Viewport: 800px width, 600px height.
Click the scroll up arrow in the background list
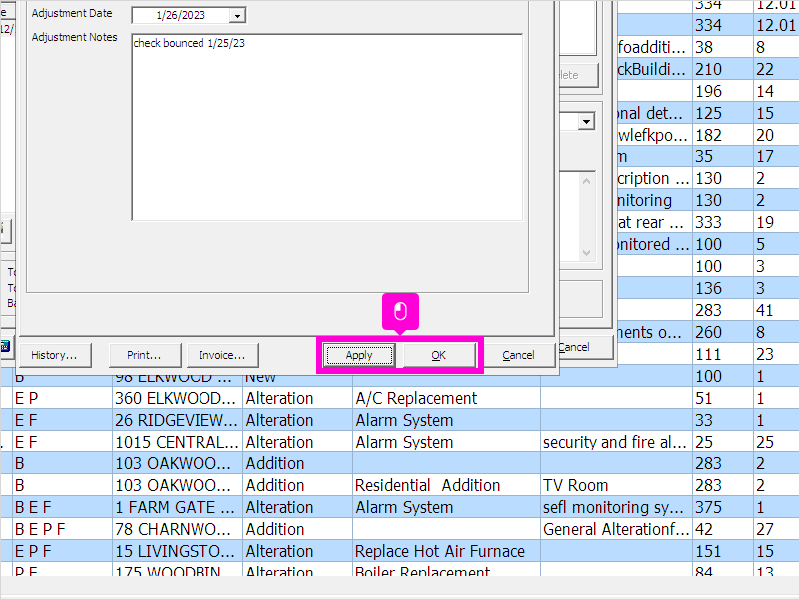(x=586, y=181)
